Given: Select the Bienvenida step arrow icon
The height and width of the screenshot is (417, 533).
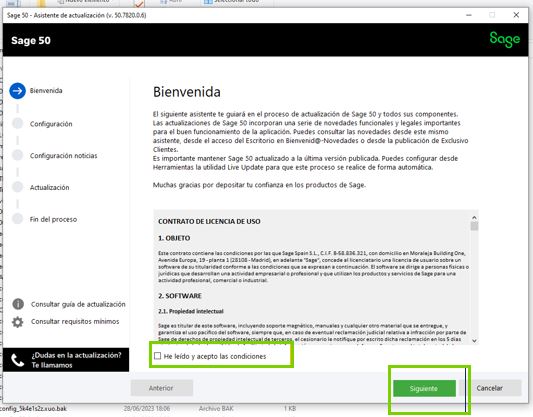Looking at the screenshot, I should [x=17, y=91].
